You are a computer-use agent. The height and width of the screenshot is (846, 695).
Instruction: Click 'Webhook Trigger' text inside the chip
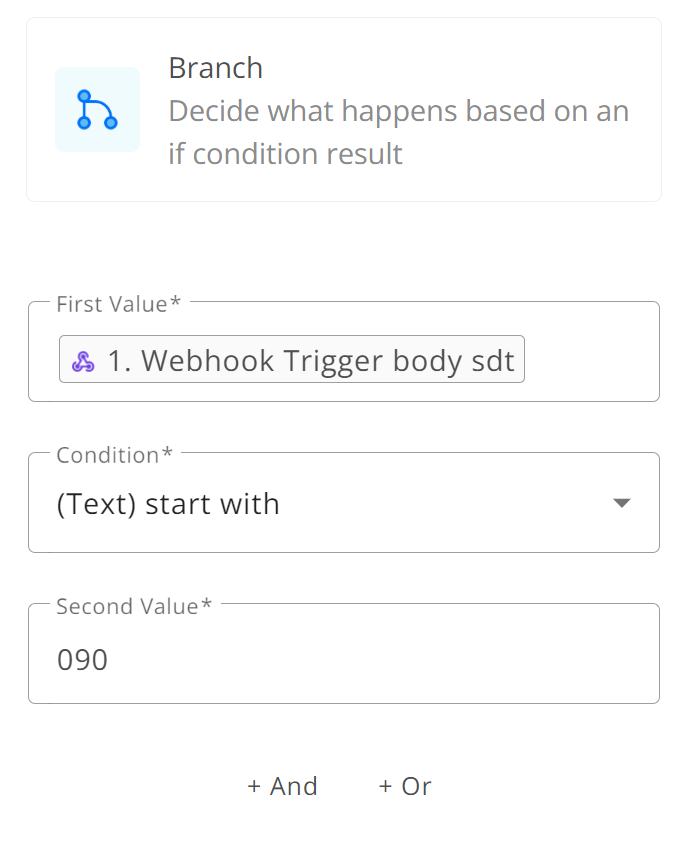click(262, 360)
